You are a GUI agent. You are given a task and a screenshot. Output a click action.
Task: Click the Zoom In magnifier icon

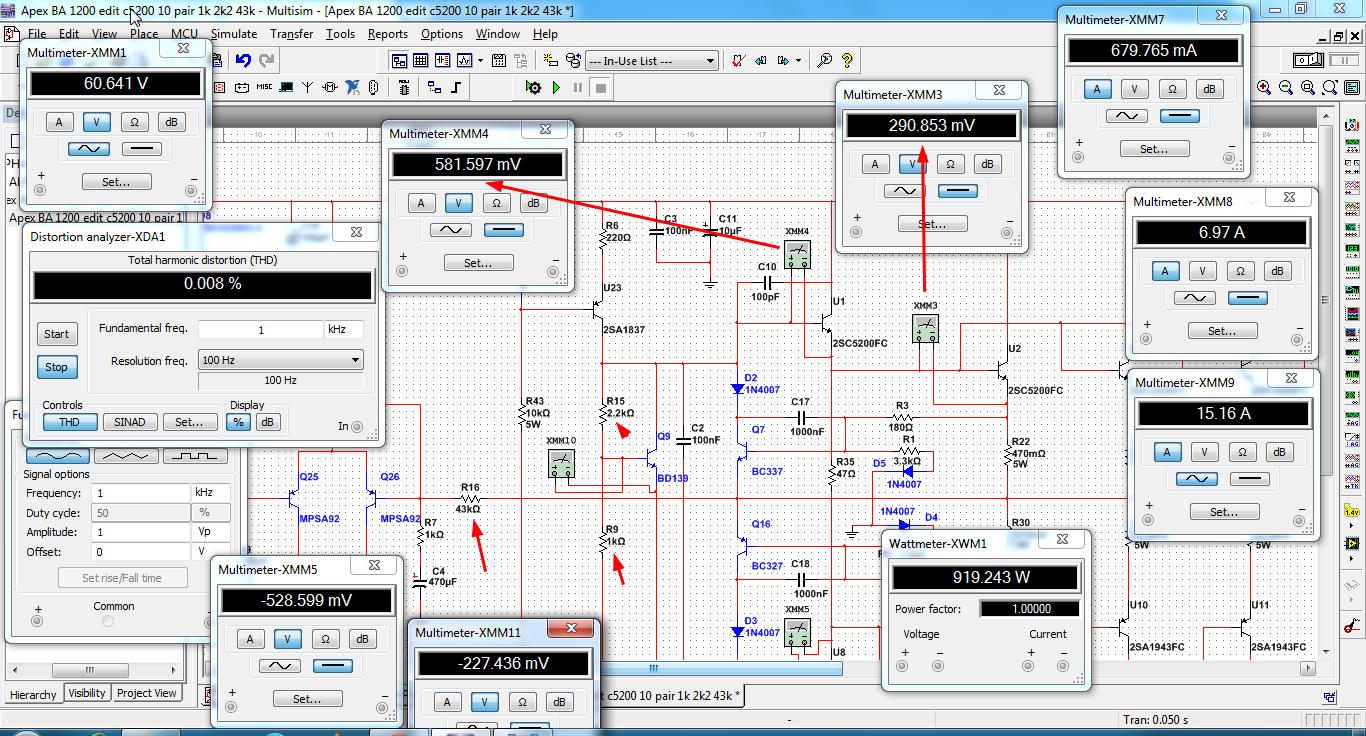tap(1264, 88)
